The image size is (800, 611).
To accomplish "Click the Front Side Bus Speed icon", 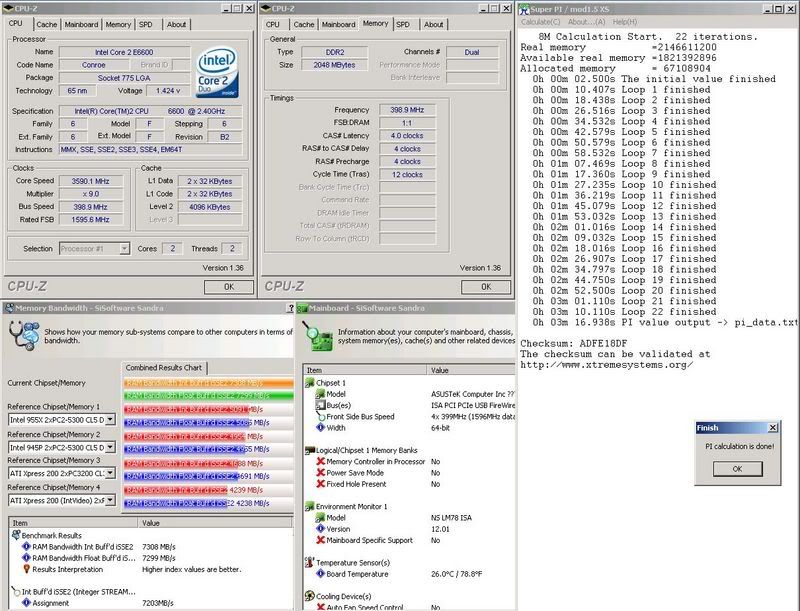I will click(x=320, y=417).
